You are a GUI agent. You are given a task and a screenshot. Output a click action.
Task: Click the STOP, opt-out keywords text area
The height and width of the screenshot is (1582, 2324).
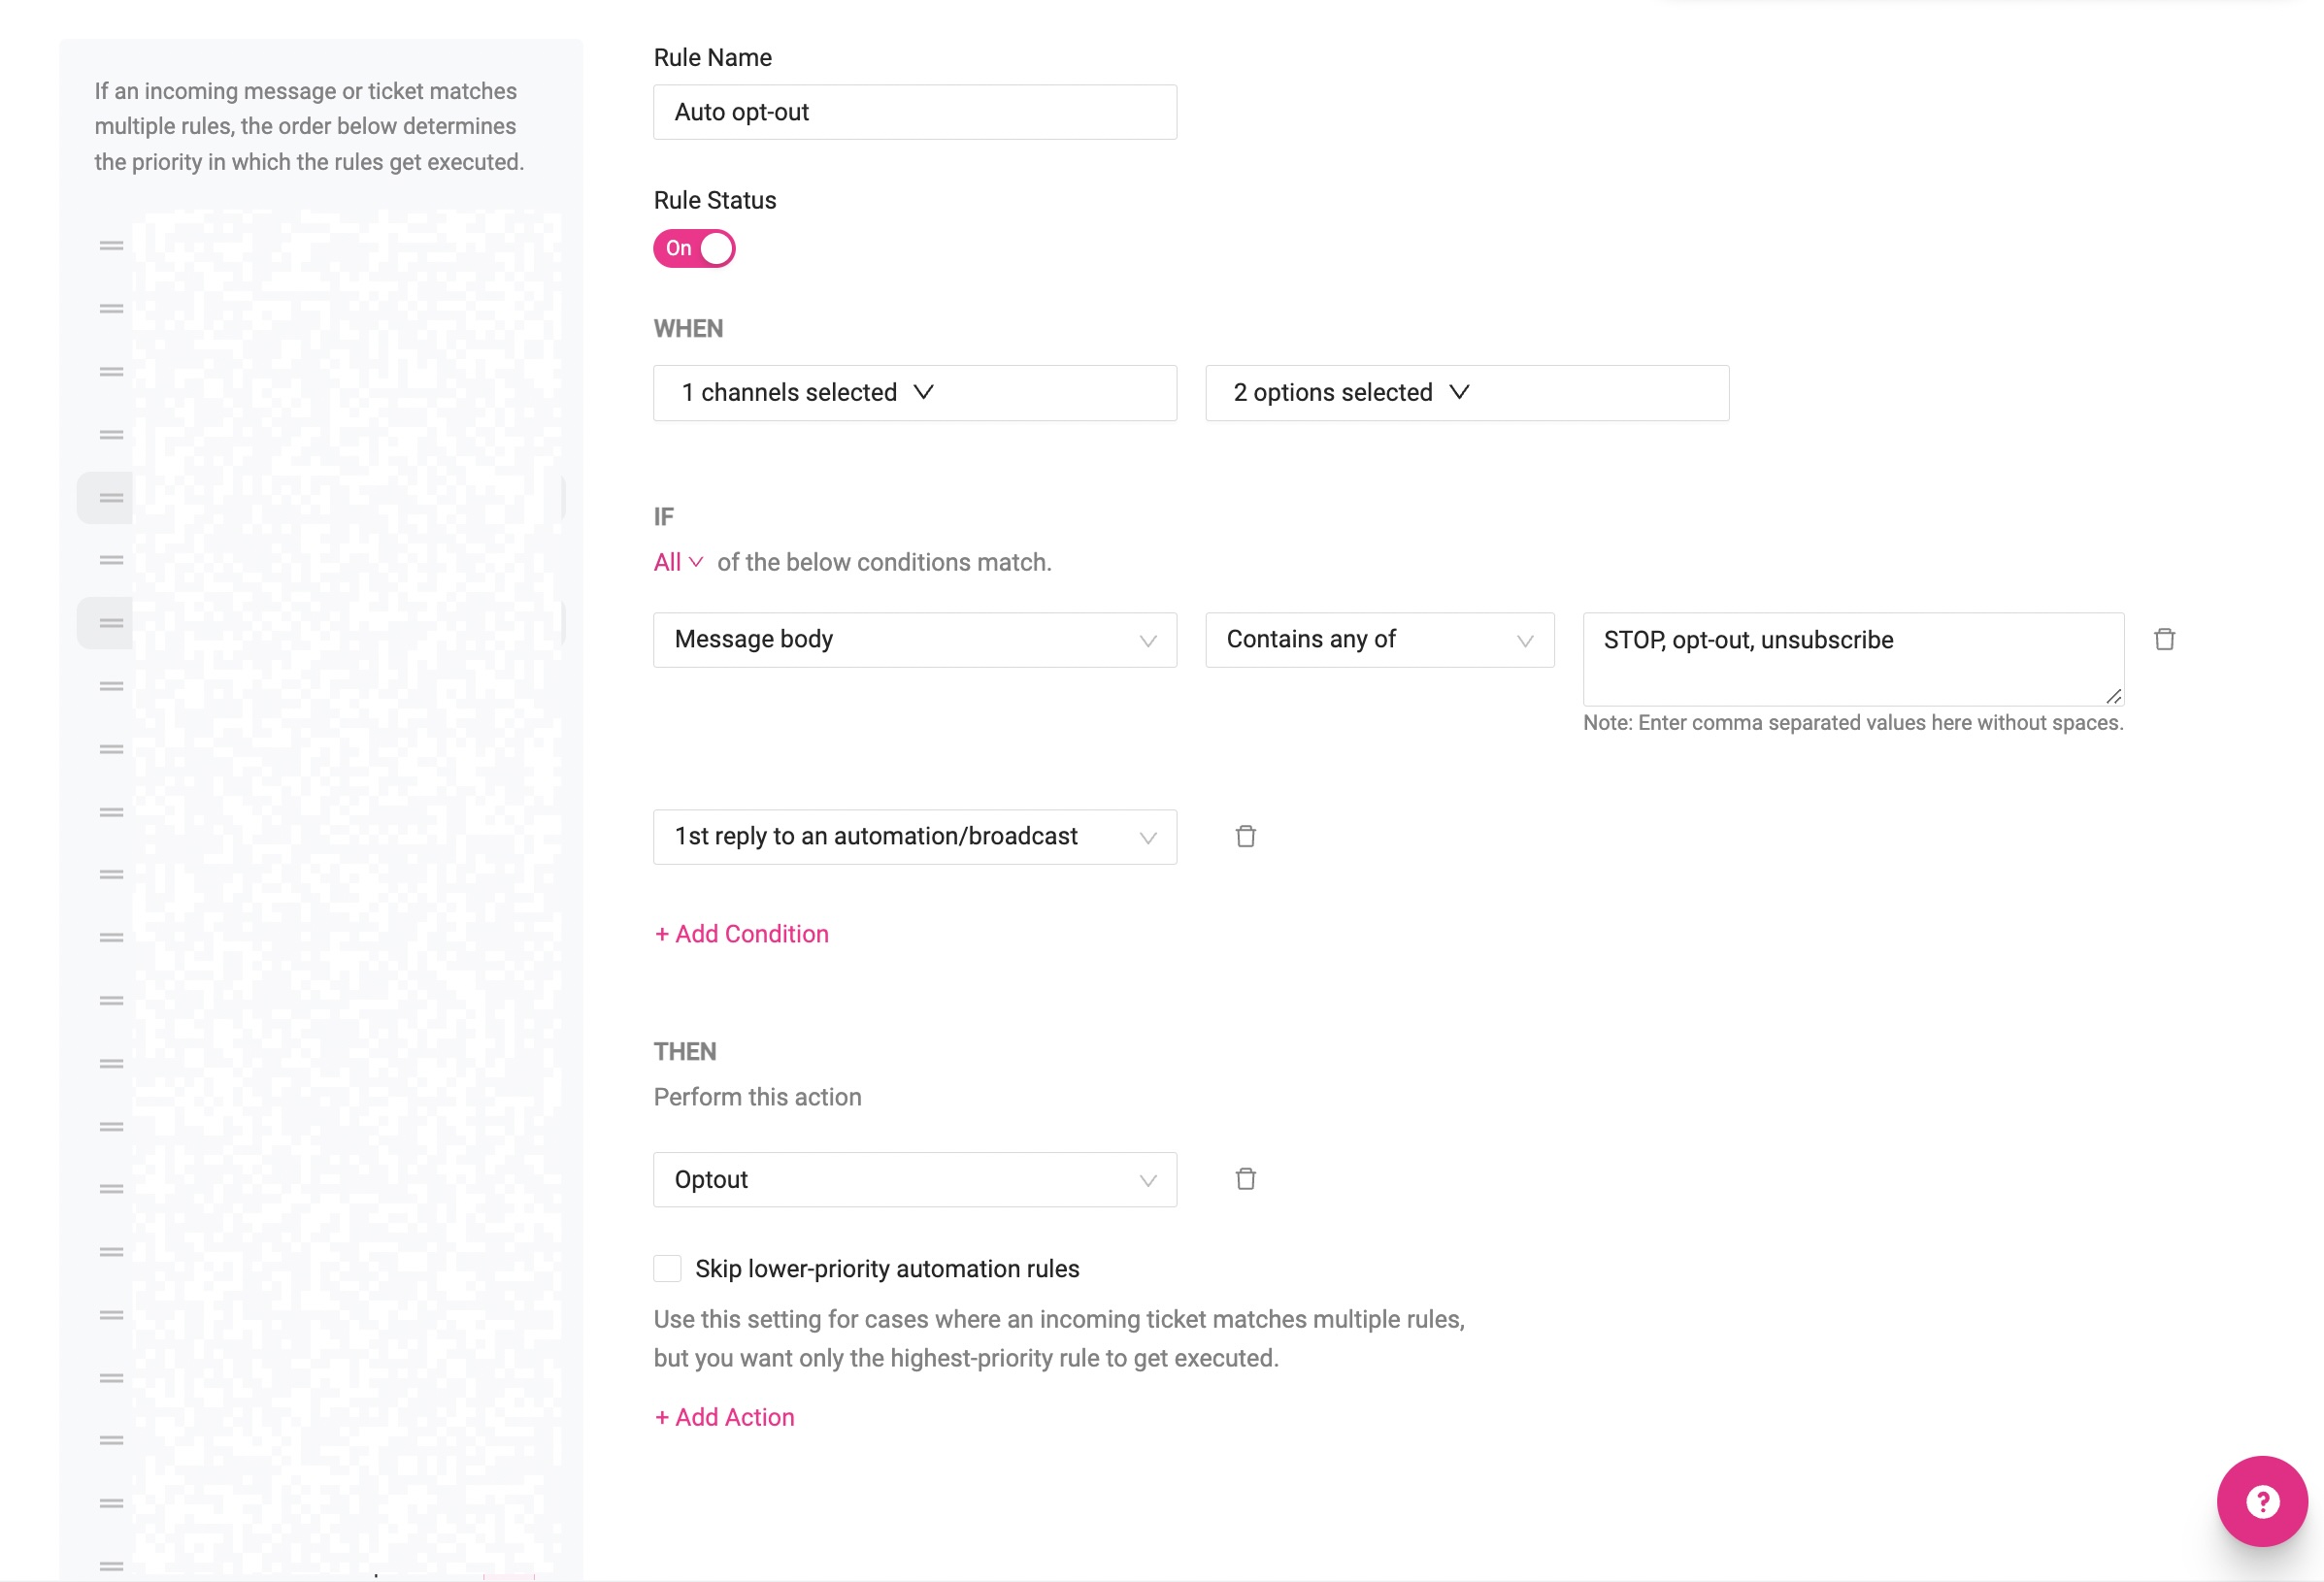pos(1851,657)
